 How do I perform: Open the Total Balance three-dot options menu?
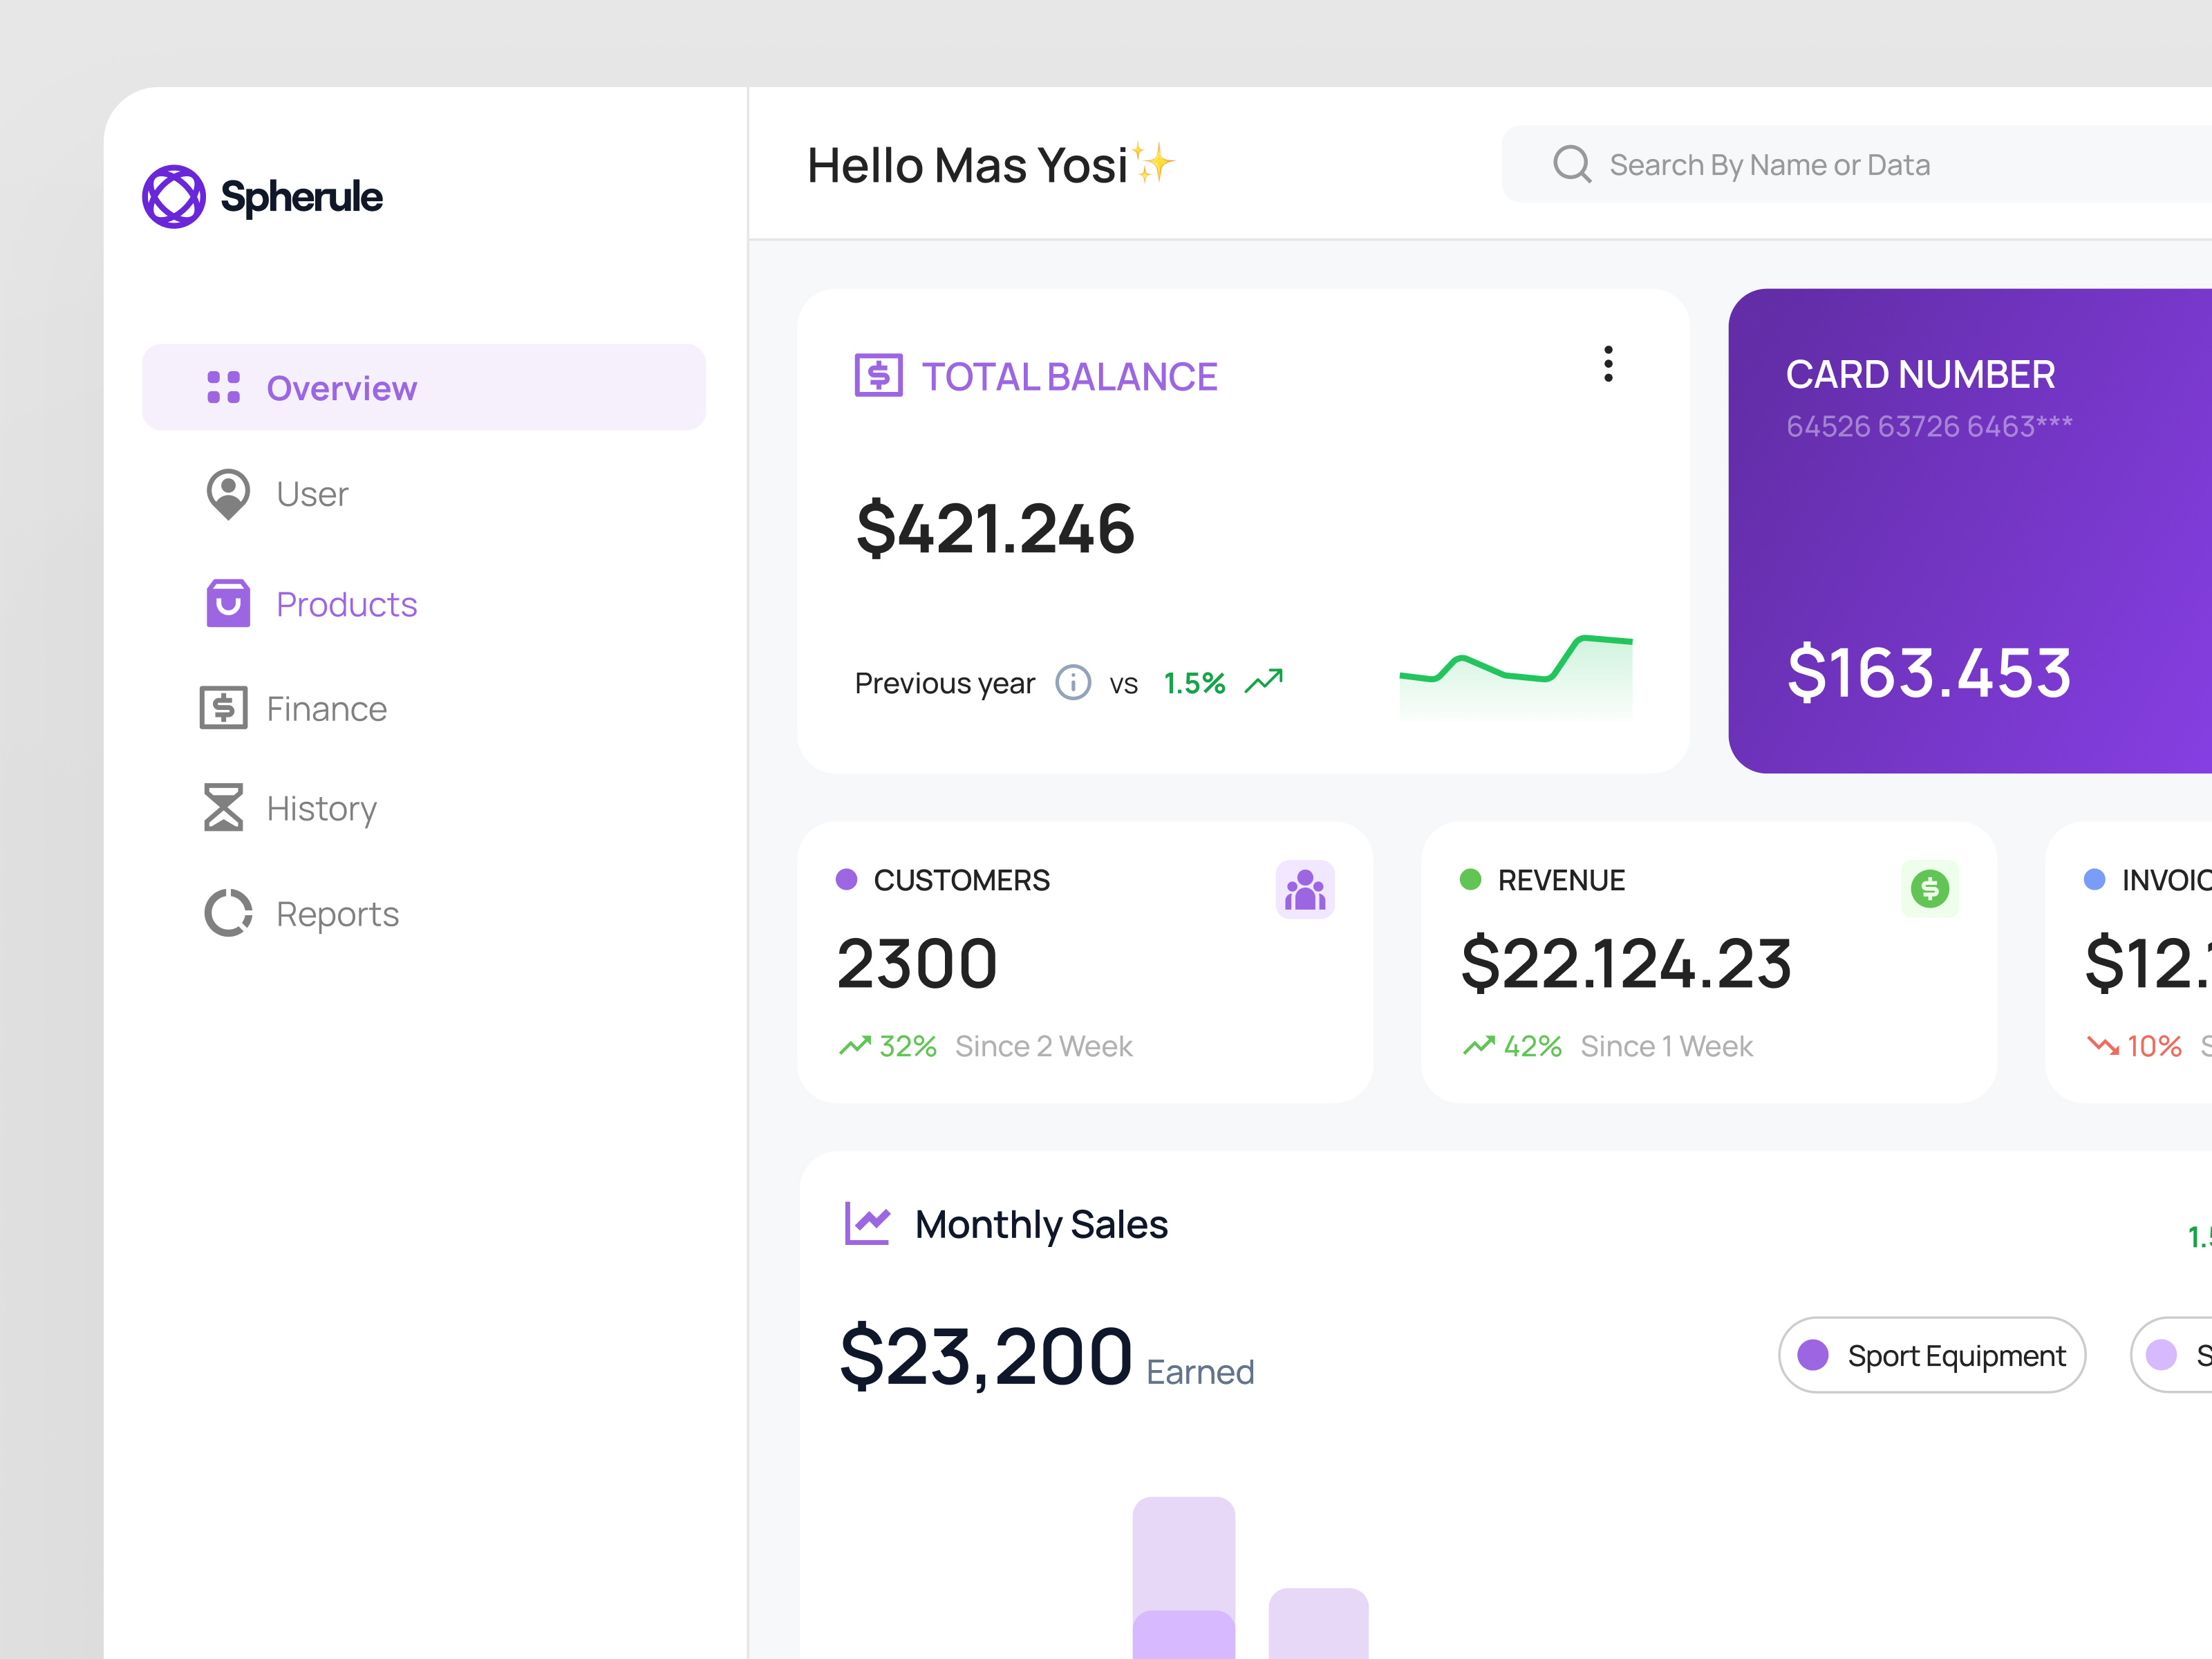pyautogui.click(x=1608, y=366)
